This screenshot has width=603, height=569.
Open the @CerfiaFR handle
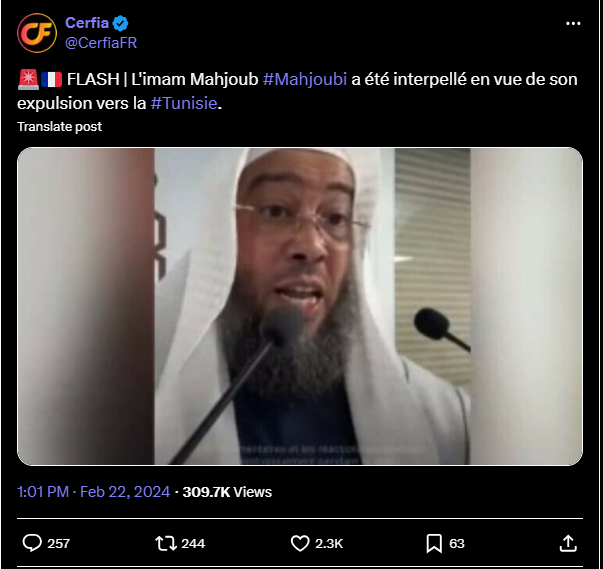coord(101,43)
